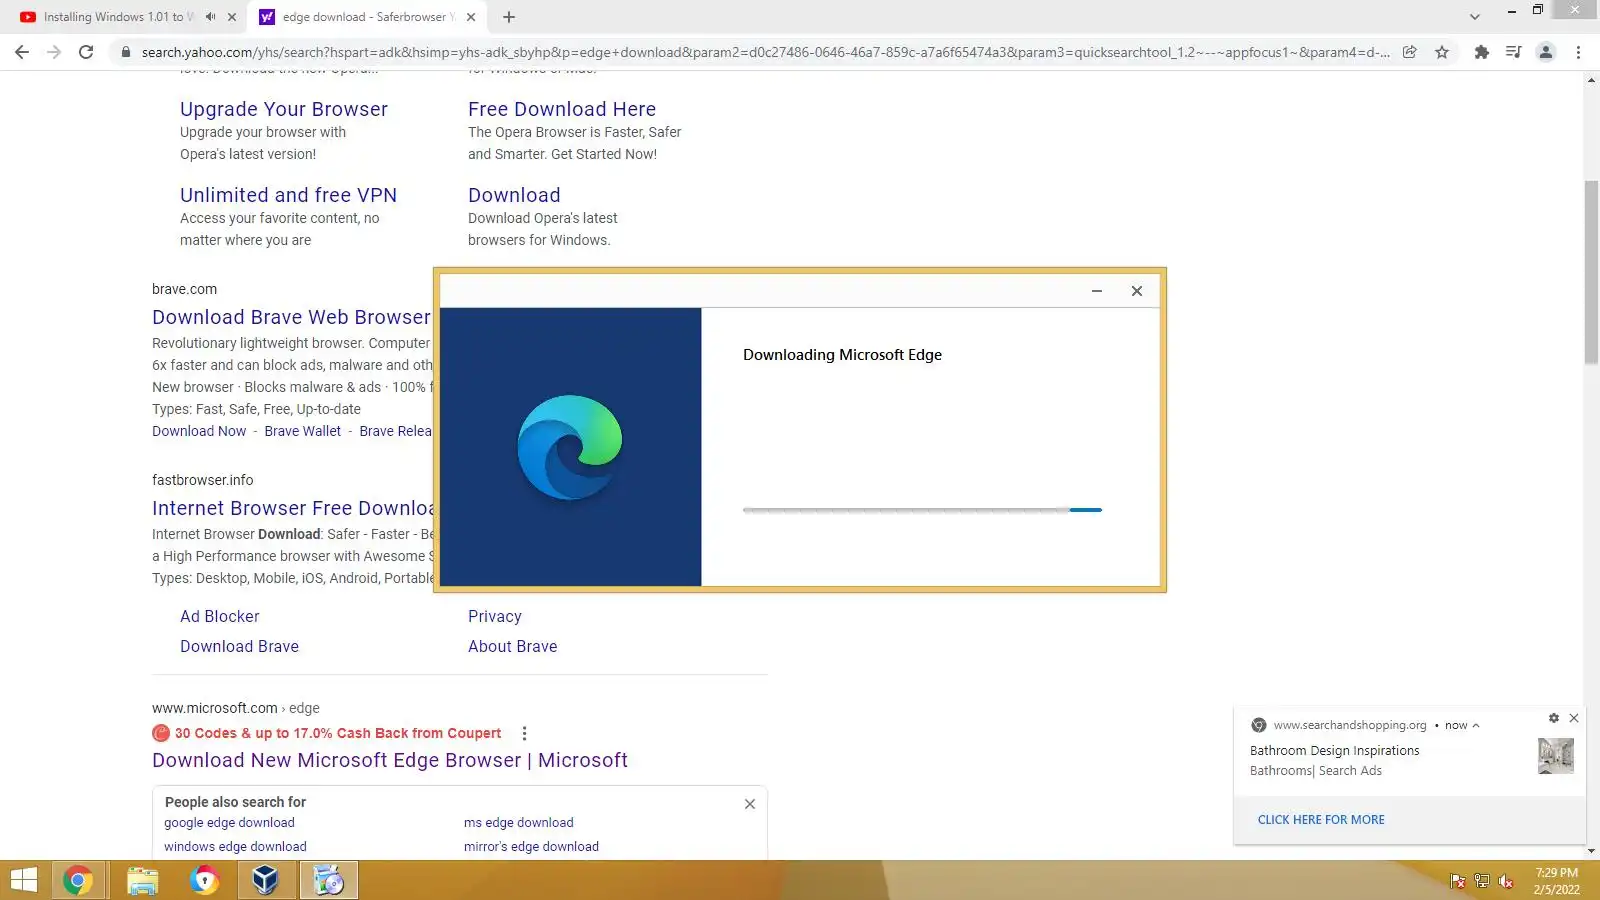This screenshot has width=1600, height=900.
Task: Open a new browser tab
Action: (509, 17)
